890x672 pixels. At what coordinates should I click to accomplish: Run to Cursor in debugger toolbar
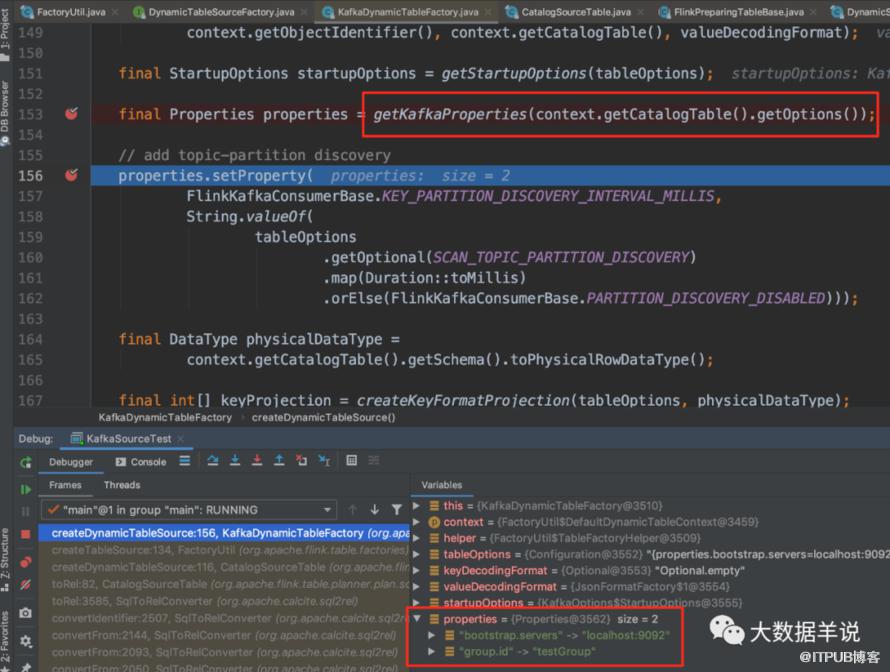click(324, 461)
